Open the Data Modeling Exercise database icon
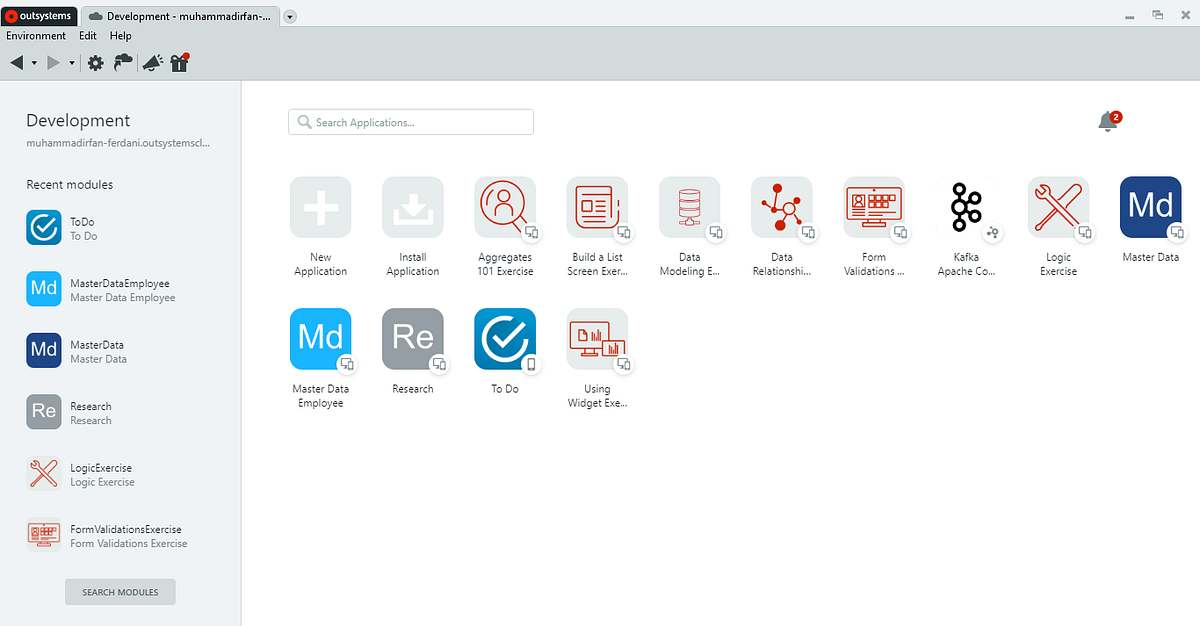Image resolution: width=1200 pixels, height=626 pixels. pyautogui.click(x=689, y=207)
